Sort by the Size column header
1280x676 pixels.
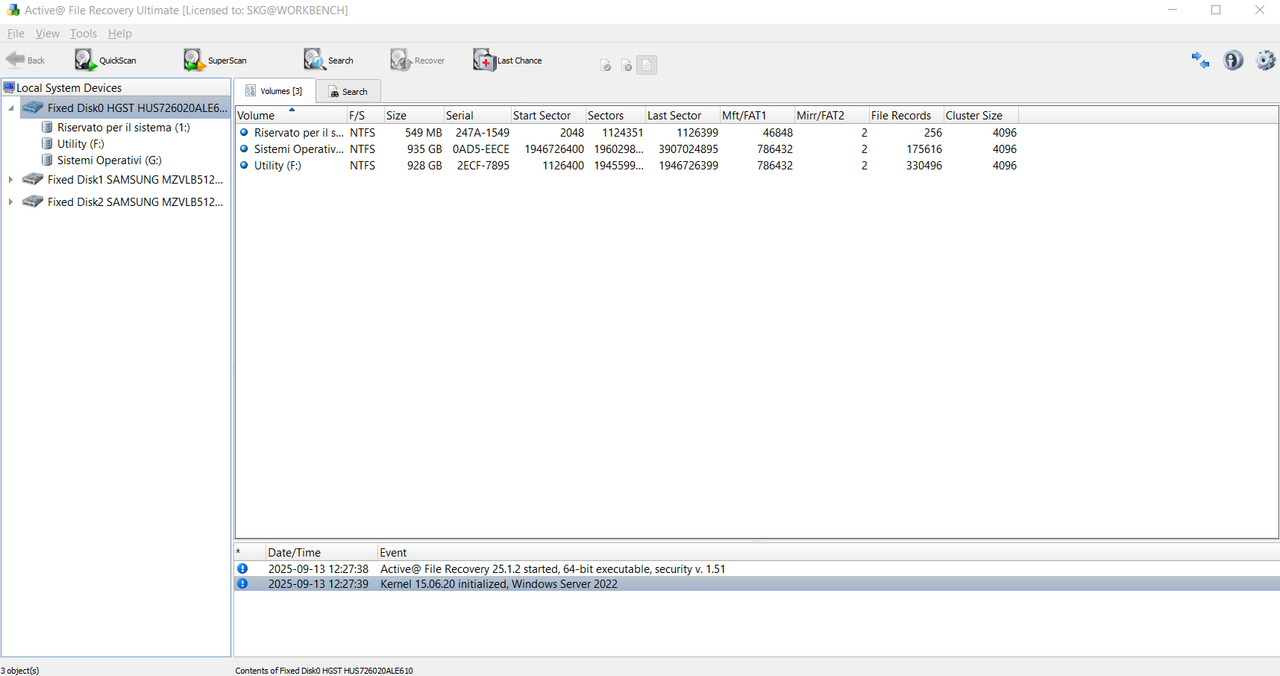point(413,115)
